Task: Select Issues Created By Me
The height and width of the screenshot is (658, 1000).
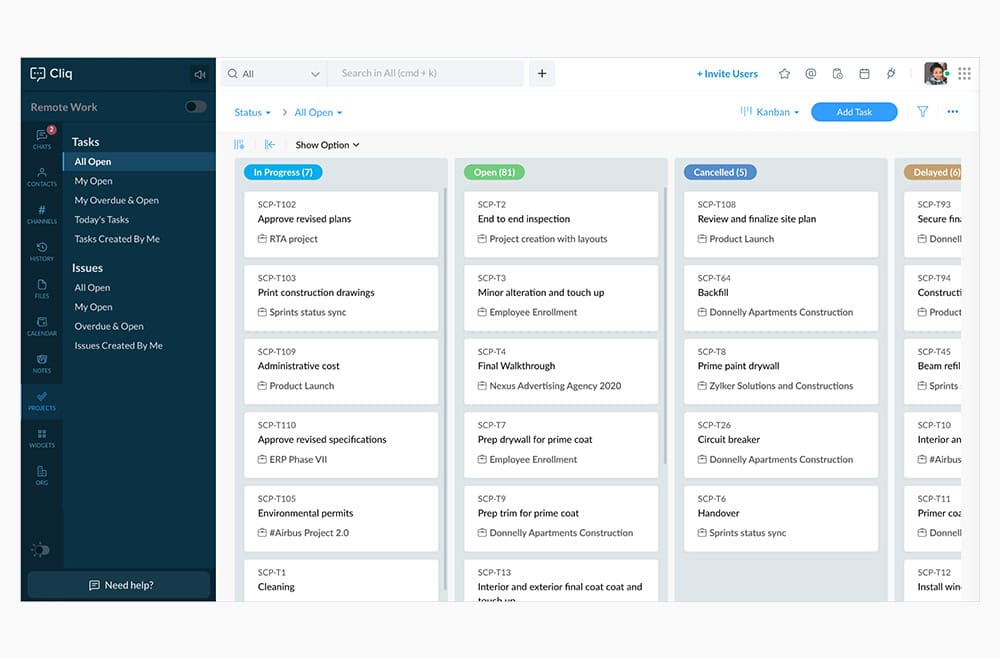Action: pos(118,346)
